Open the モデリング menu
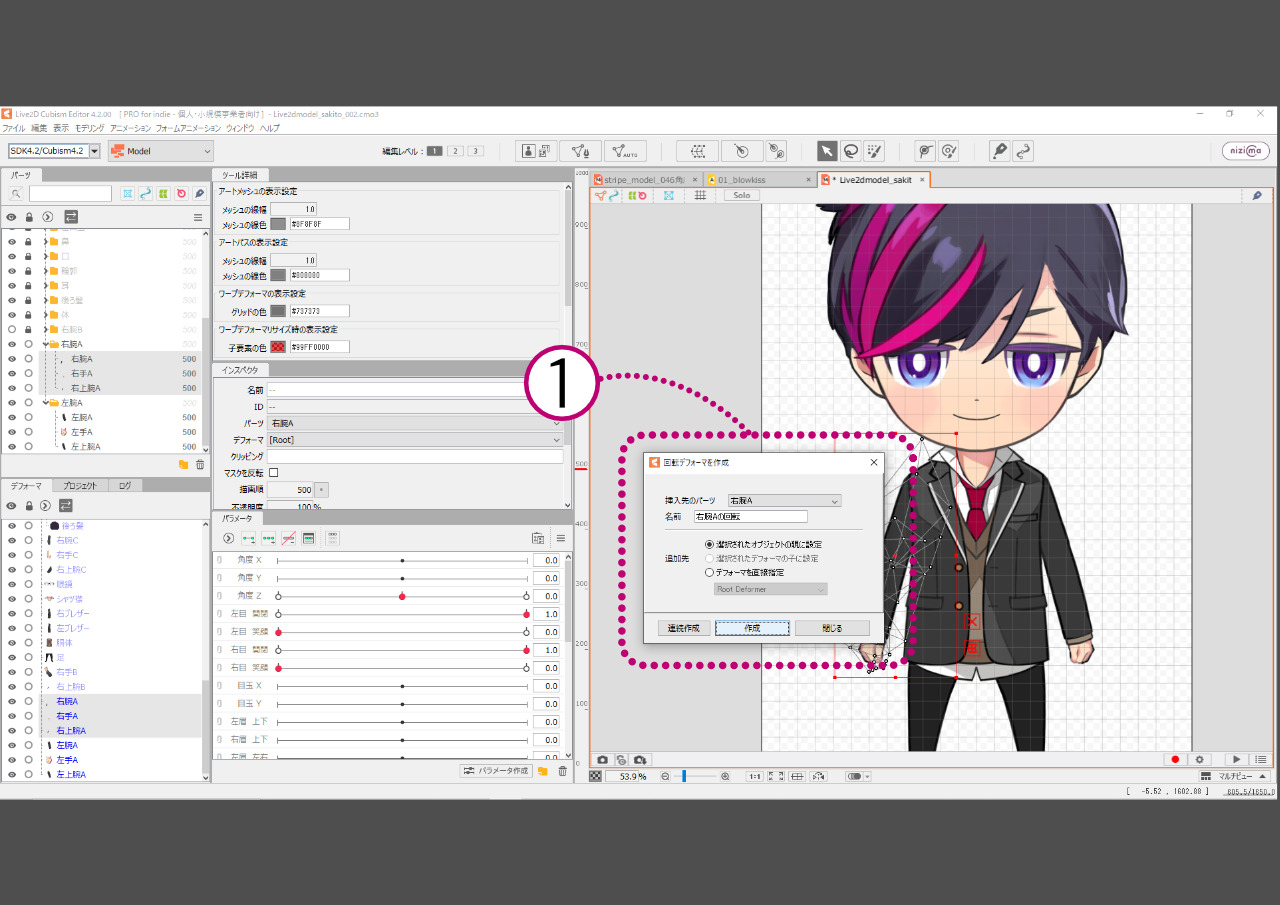 pyautogui.click(x=89, y=129)
